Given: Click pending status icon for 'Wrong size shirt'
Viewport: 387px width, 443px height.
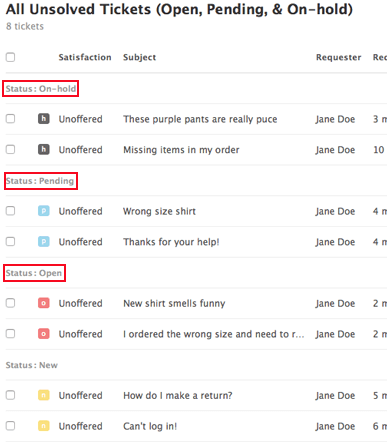Looking at the screenshot, I should pyautogui.click(x=44, y=211).
